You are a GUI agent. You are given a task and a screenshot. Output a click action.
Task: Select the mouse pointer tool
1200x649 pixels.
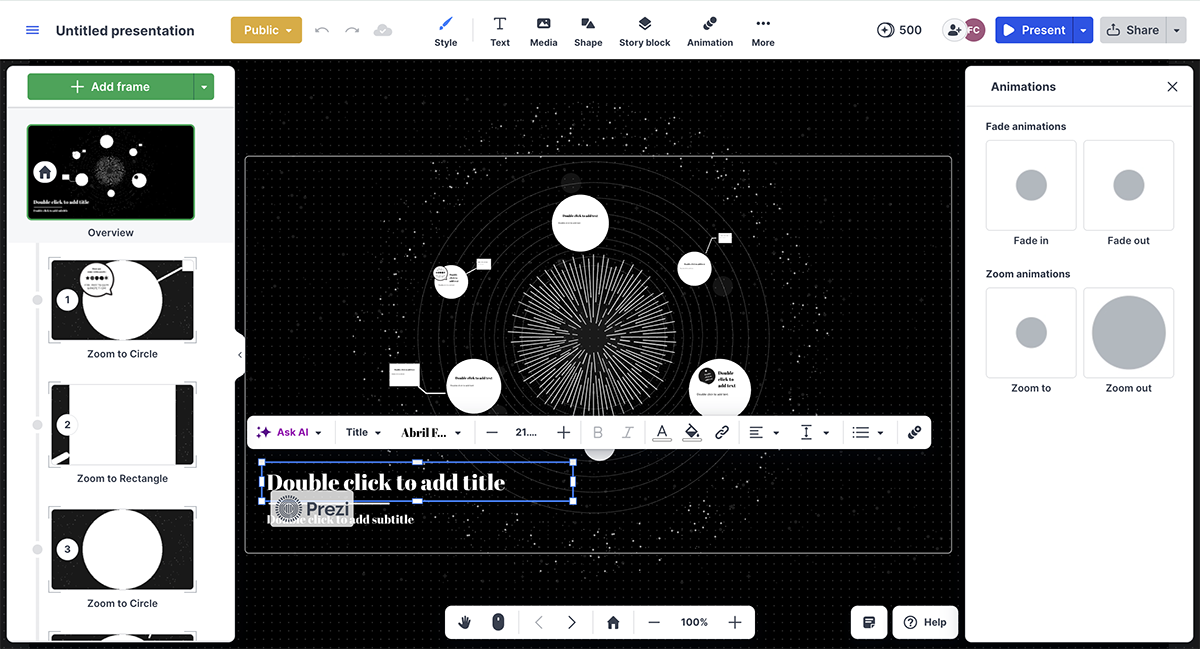click(x=498, y=622)
